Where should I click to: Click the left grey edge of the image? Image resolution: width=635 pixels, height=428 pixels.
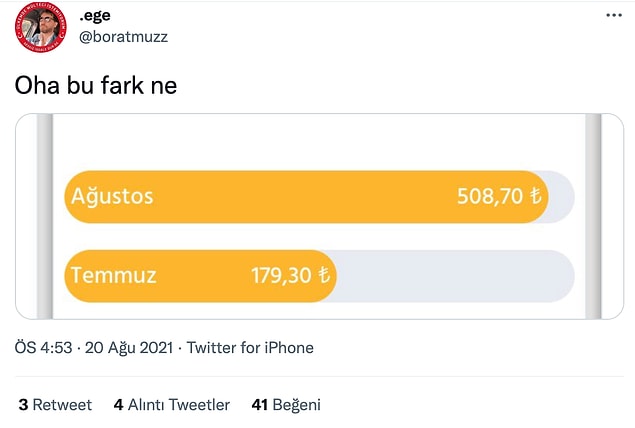[45, 217]
